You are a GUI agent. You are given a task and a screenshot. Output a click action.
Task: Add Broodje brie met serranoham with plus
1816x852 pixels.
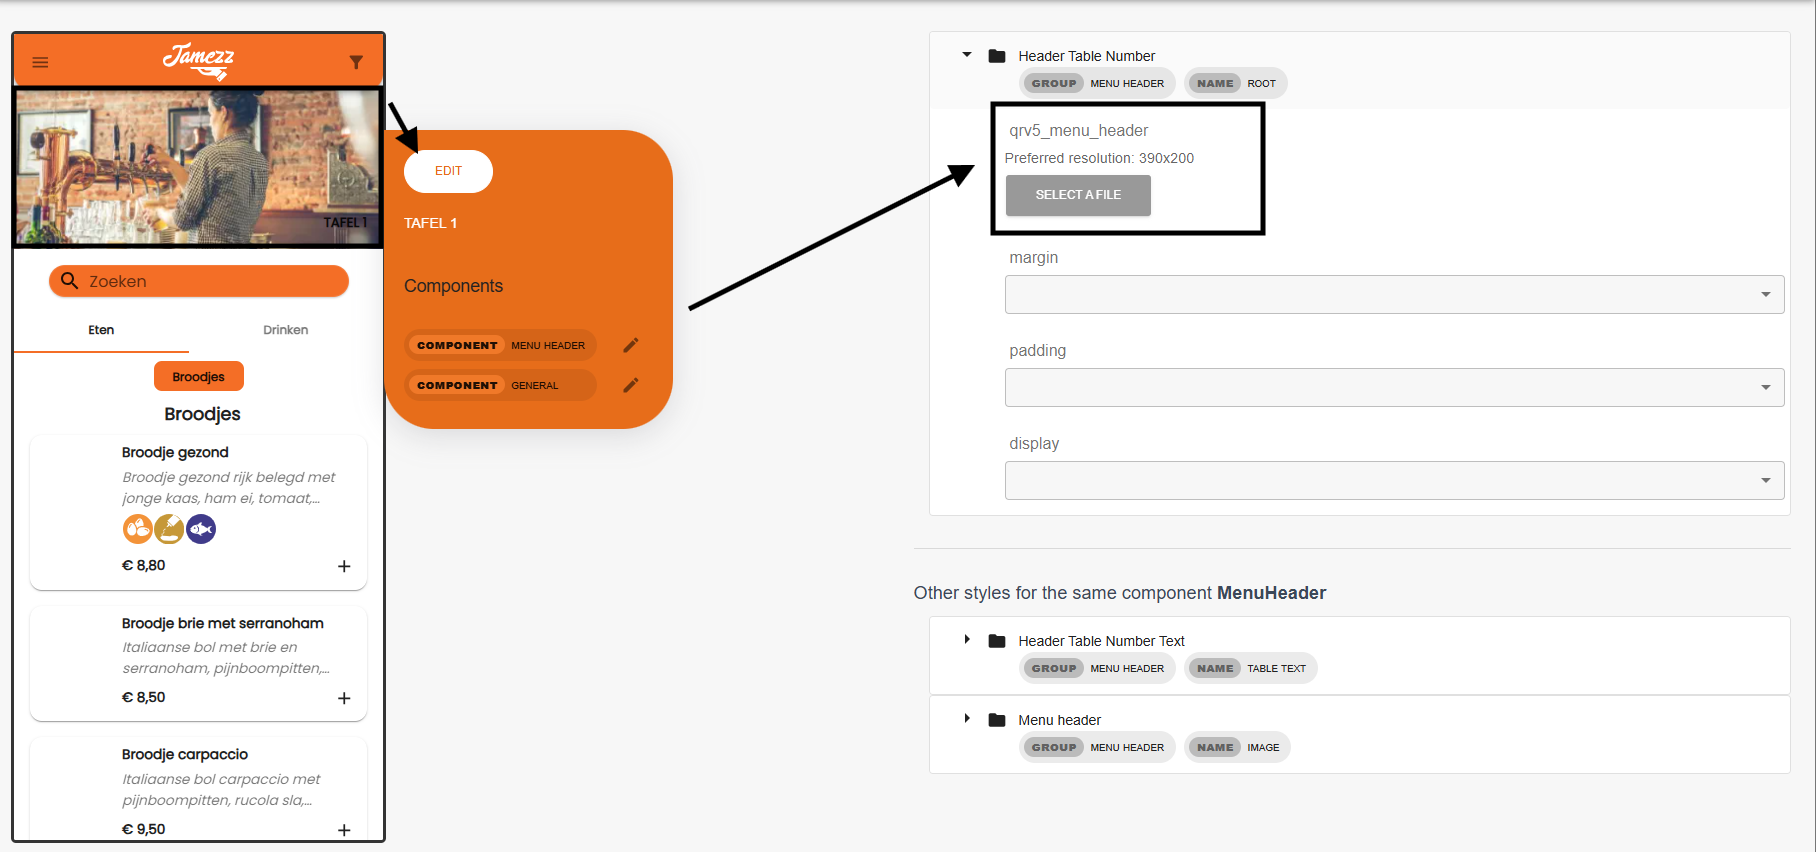(344, 698)
